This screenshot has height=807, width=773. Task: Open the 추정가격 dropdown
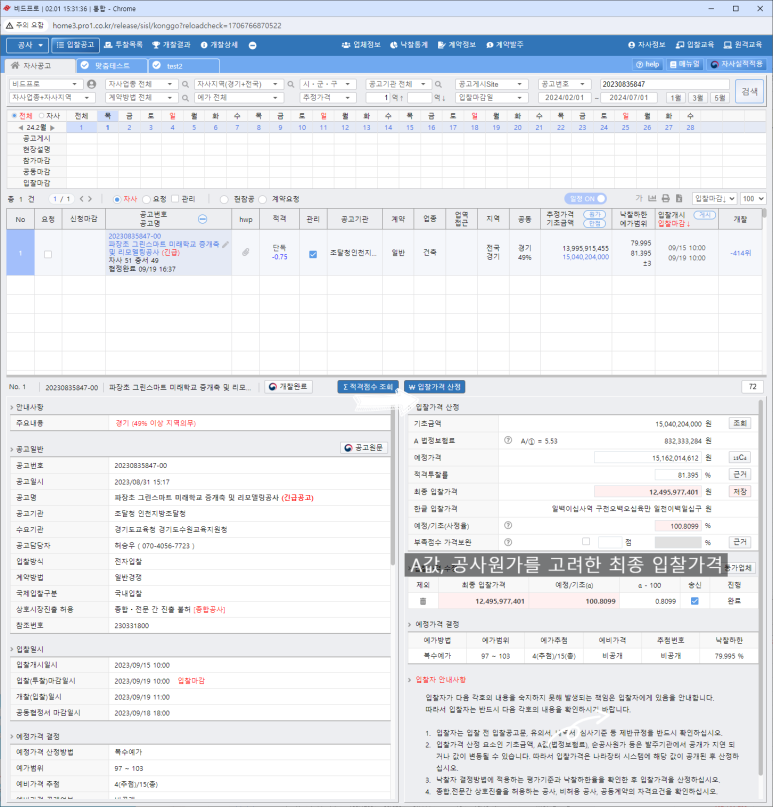328,97
